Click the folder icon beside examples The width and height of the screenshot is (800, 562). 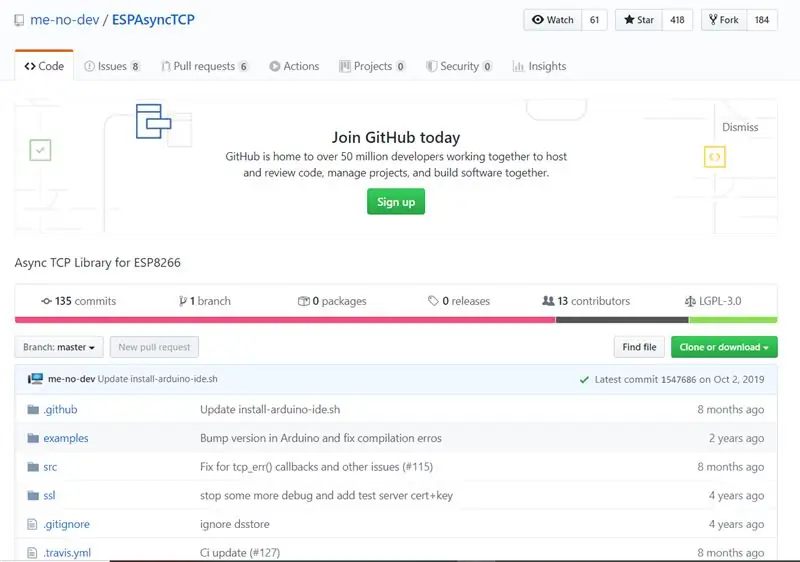(x=33, y=438)
